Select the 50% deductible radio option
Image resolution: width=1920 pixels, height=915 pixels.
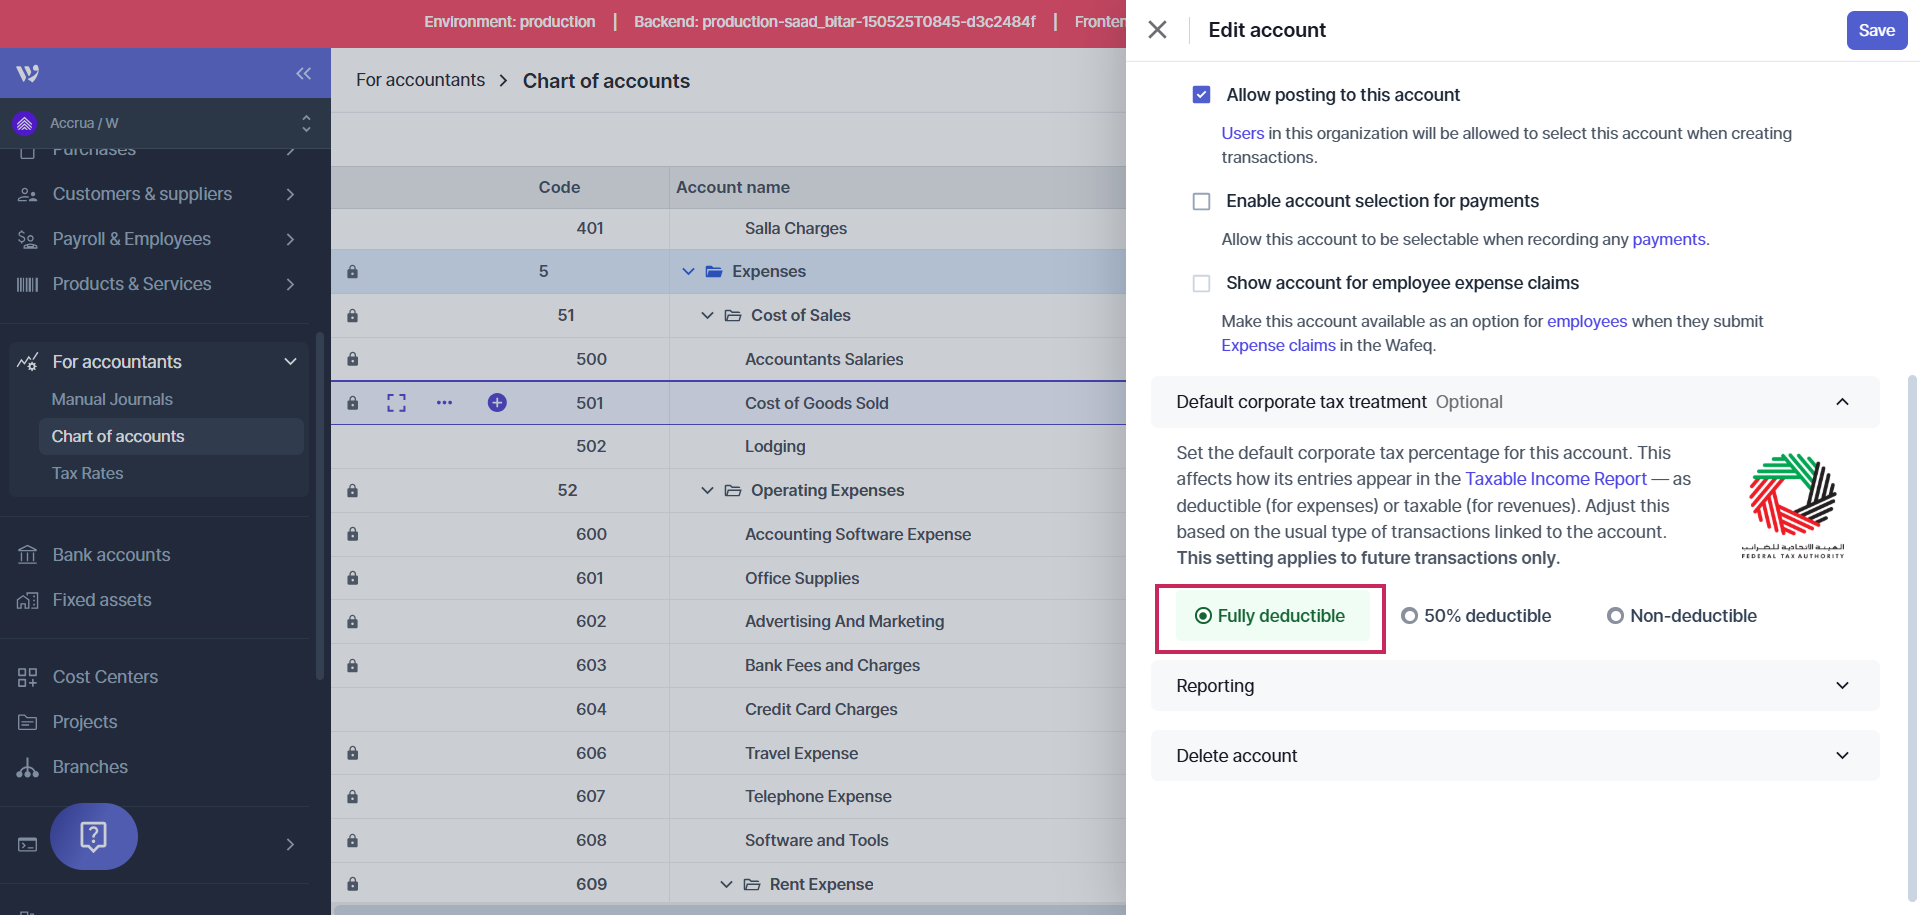coord(1409,616)
